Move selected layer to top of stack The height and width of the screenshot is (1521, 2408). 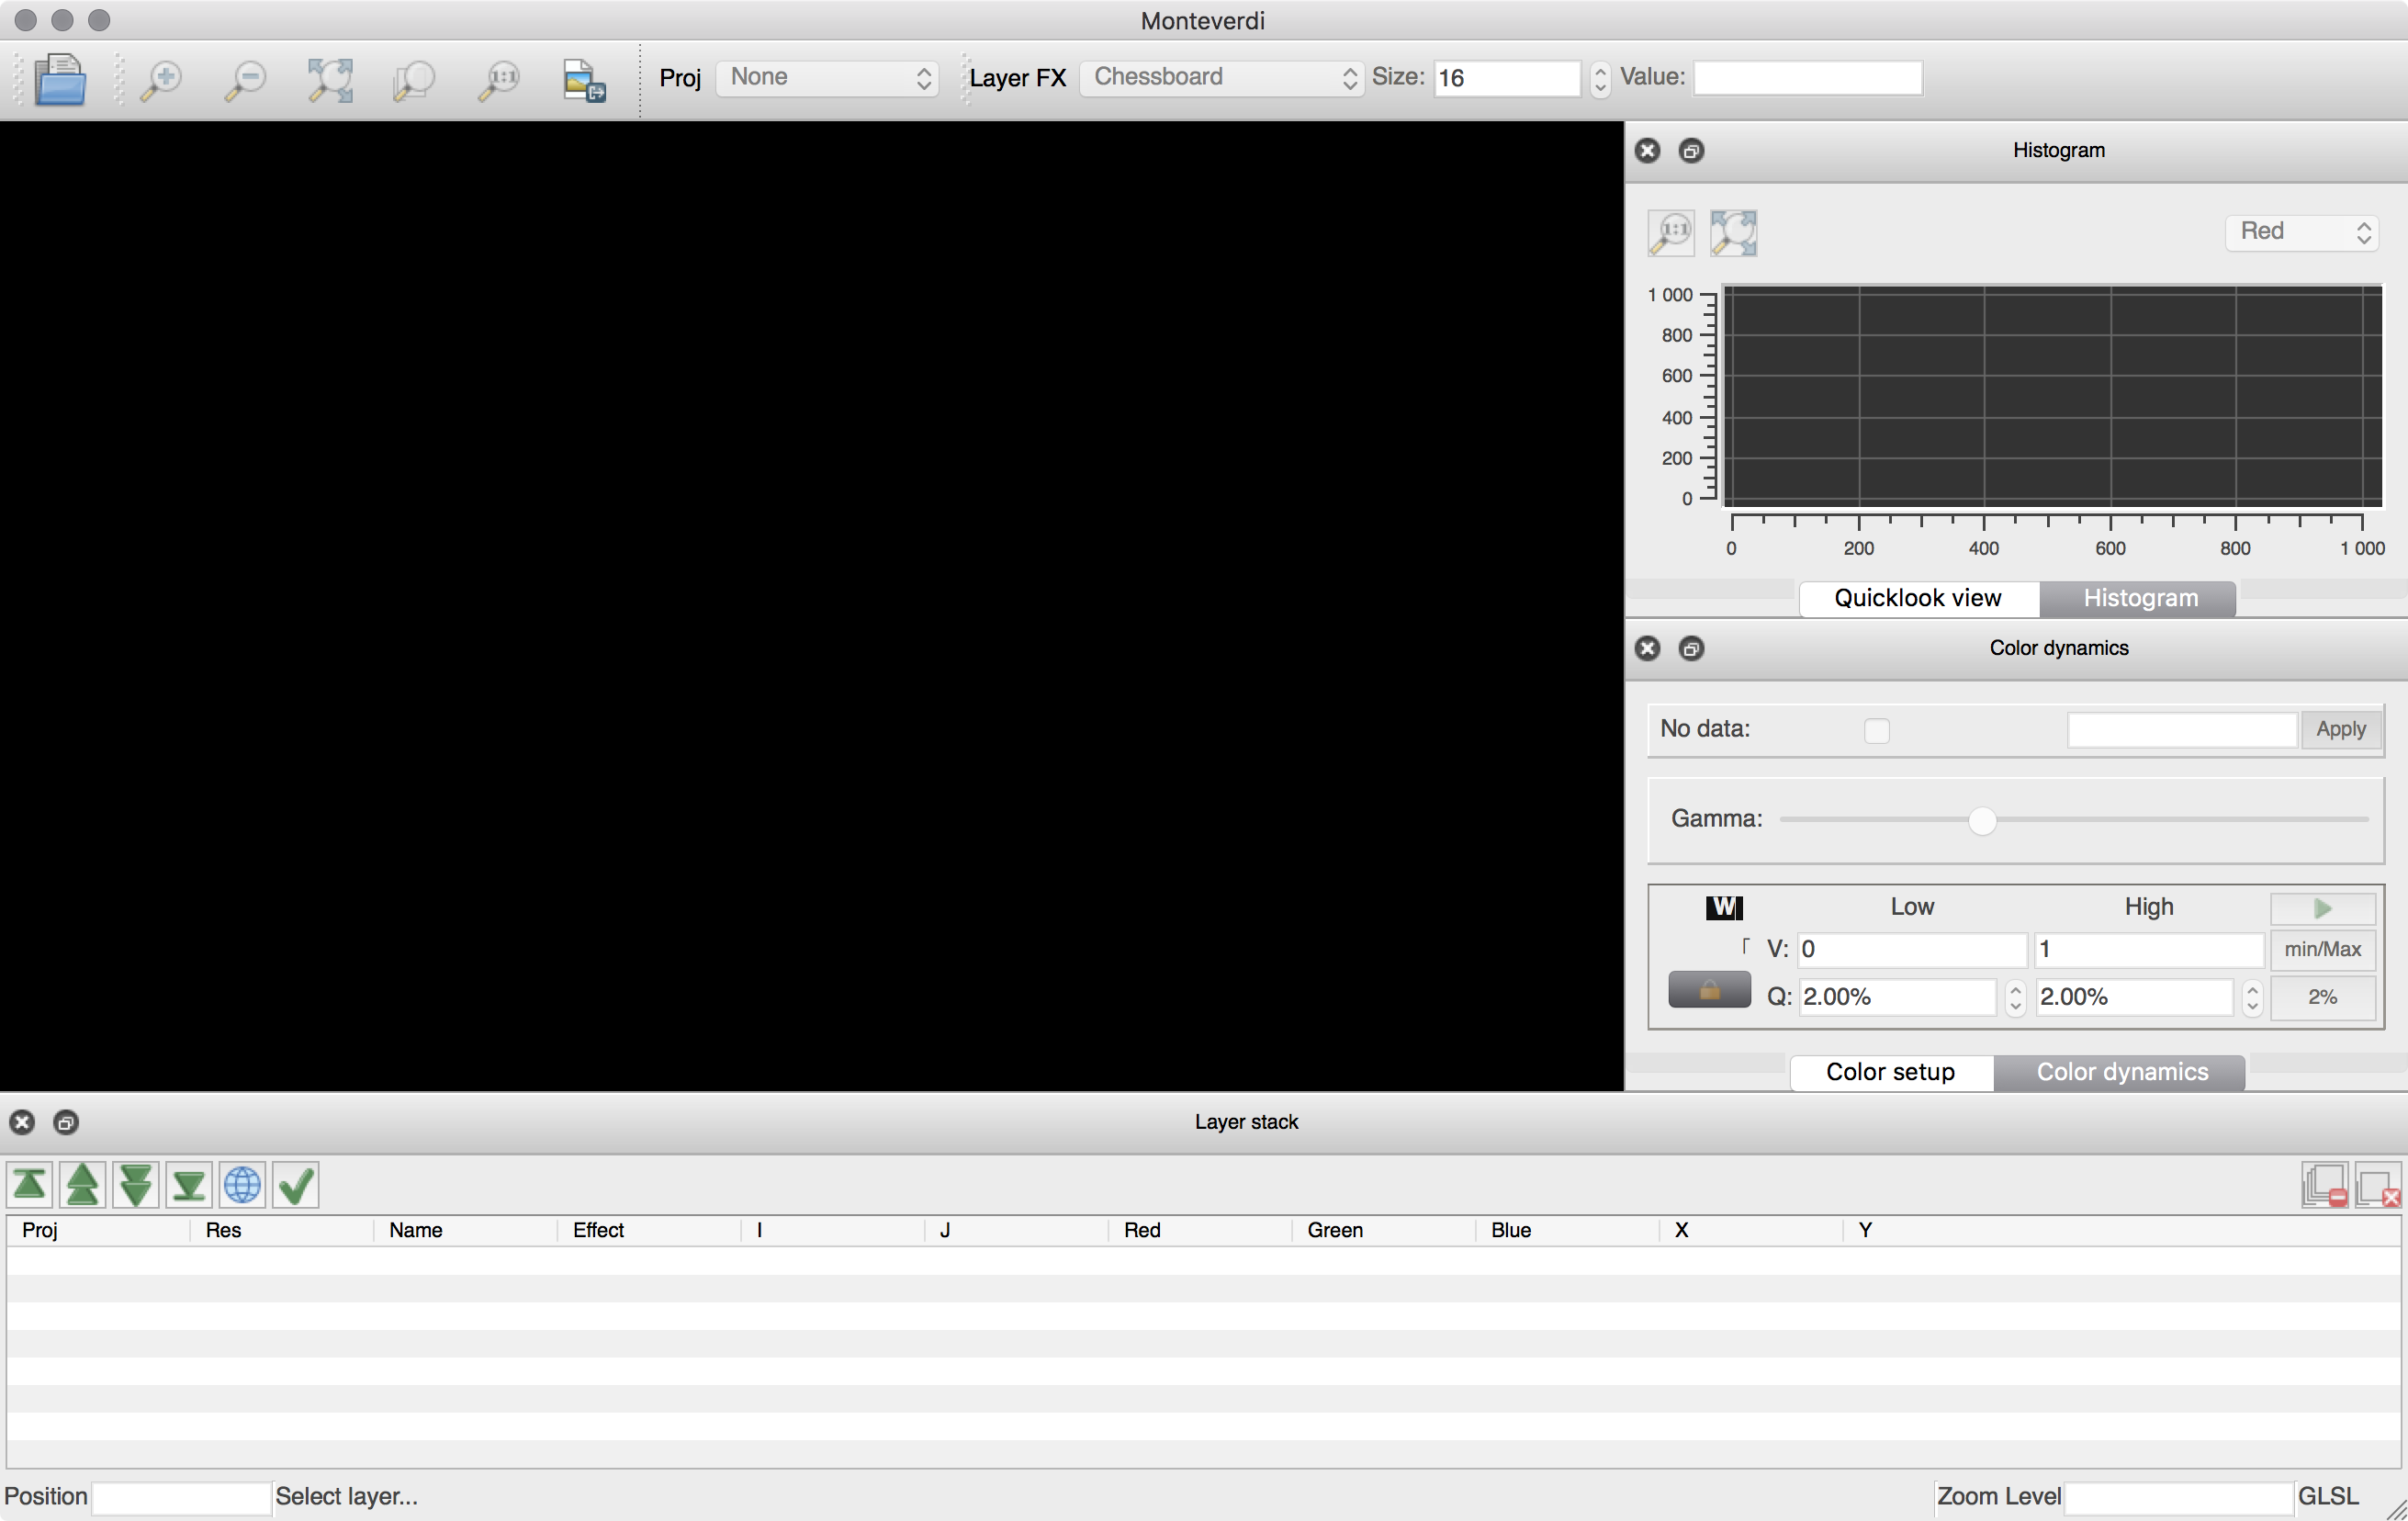pyautogui.click(x=30, y=1185)
